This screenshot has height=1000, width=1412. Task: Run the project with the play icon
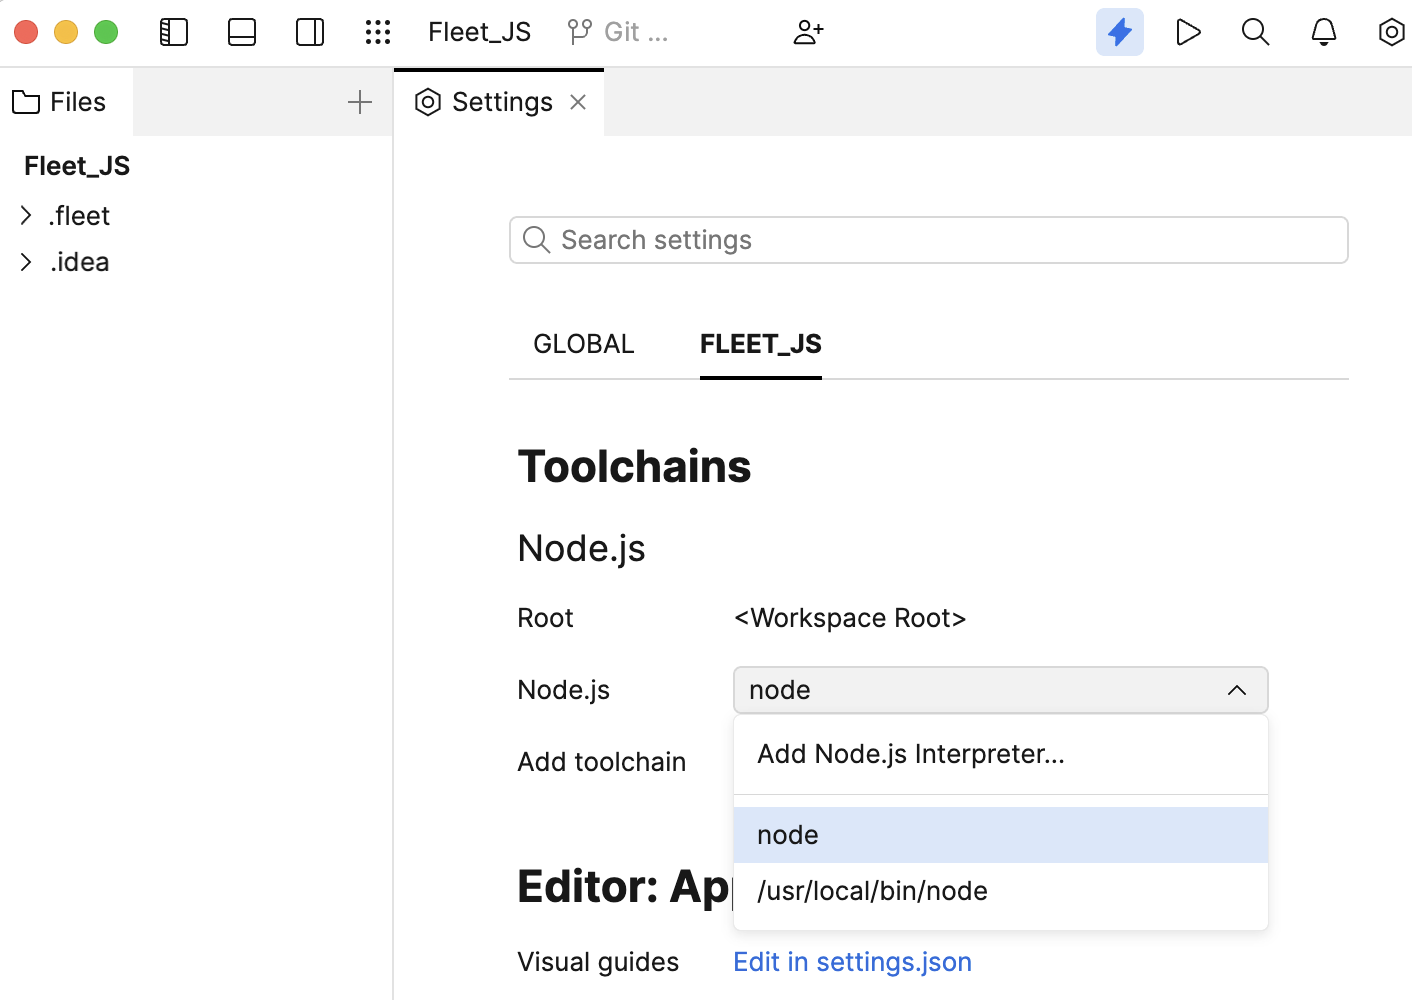(x=1187, y=31)
